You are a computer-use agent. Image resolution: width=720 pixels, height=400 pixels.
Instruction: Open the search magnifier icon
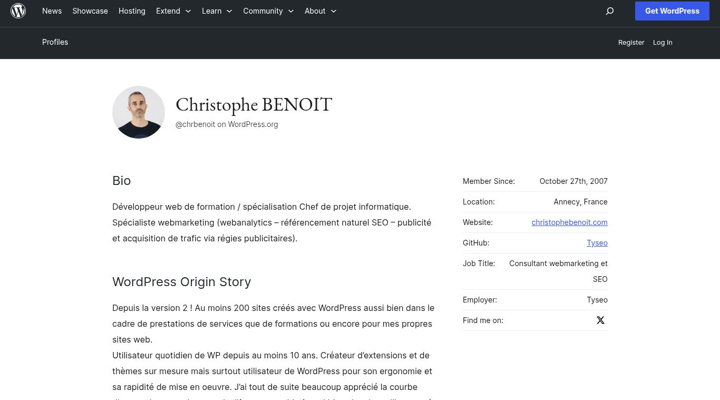[x=609, y=11]
